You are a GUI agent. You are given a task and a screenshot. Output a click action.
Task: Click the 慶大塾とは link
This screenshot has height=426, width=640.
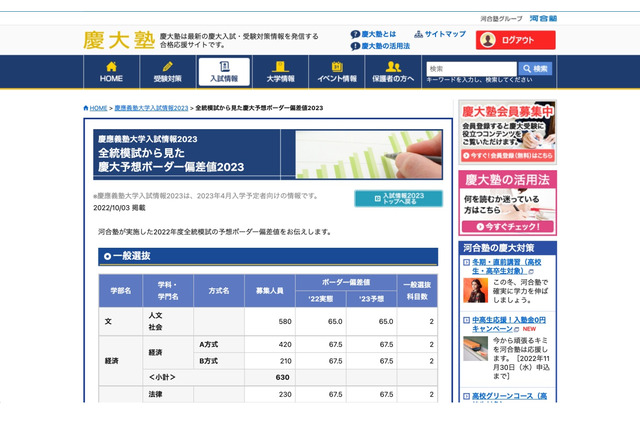(x=379, y=34)
